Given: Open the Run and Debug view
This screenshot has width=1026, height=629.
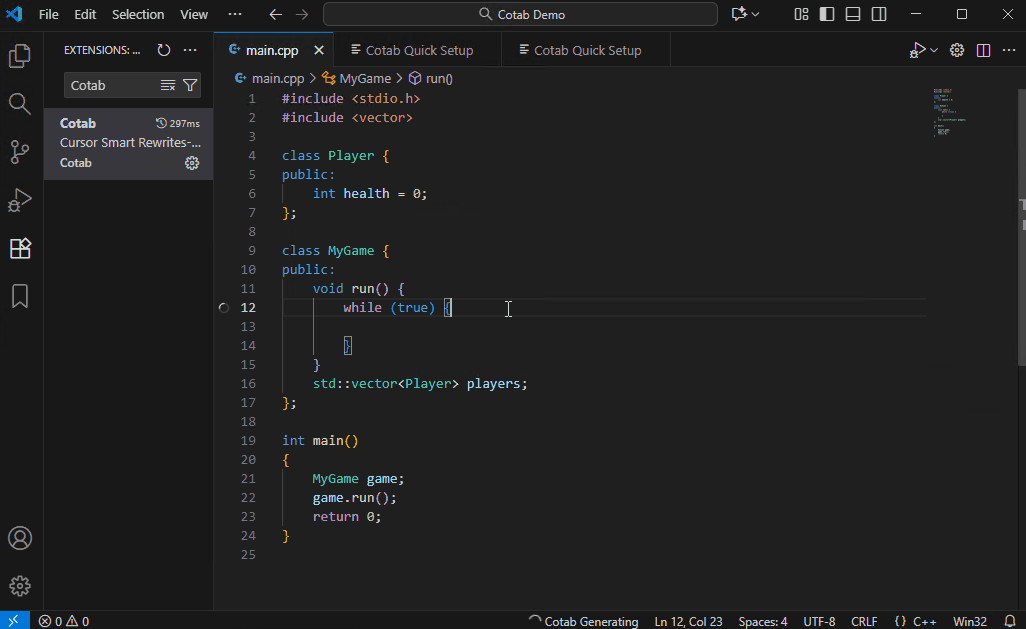Looking at the screenshot, I should pos(20,200).
